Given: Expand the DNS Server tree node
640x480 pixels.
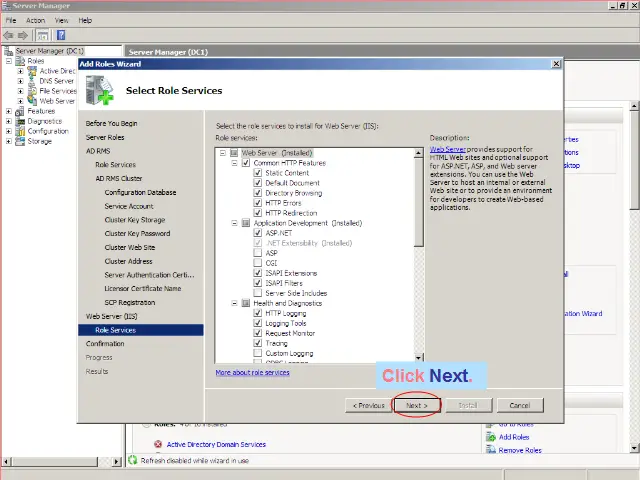Looking at the screenshot, I should 20,81.
